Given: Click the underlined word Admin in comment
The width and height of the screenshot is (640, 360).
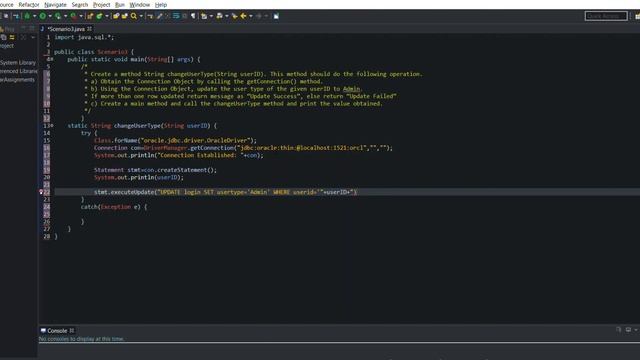Looking at the screenshot, I should click(351, 89).
